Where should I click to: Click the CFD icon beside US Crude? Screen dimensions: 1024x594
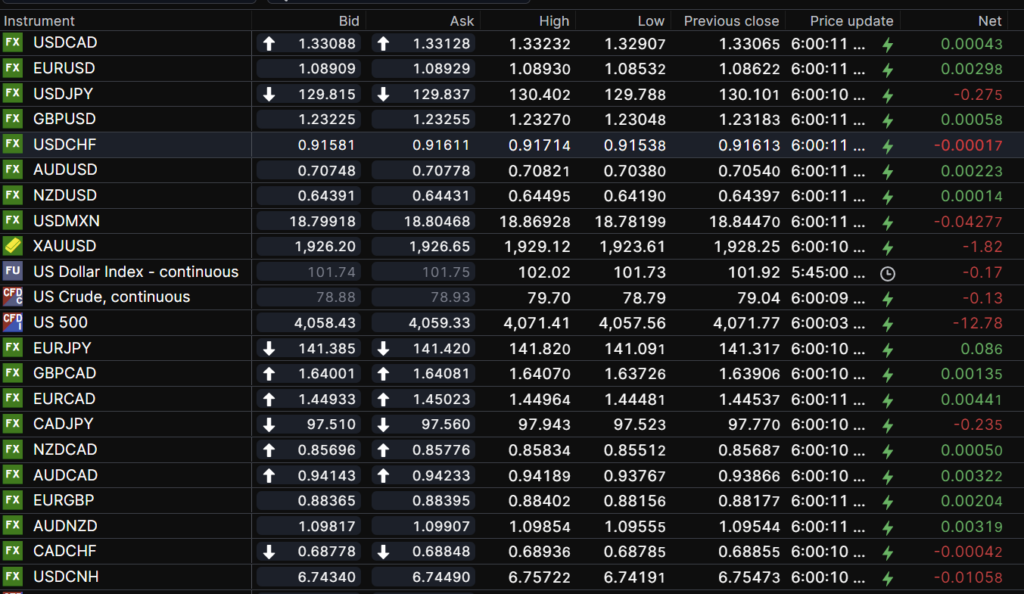(12, 297)
